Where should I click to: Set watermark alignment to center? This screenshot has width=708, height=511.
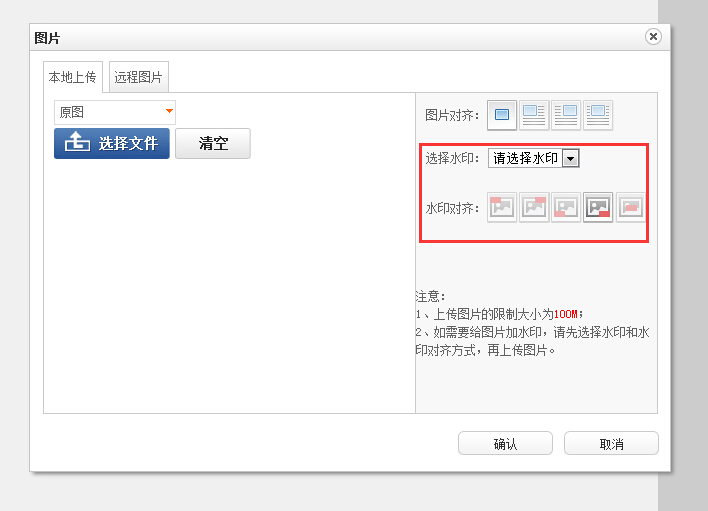tap(630, 208)
